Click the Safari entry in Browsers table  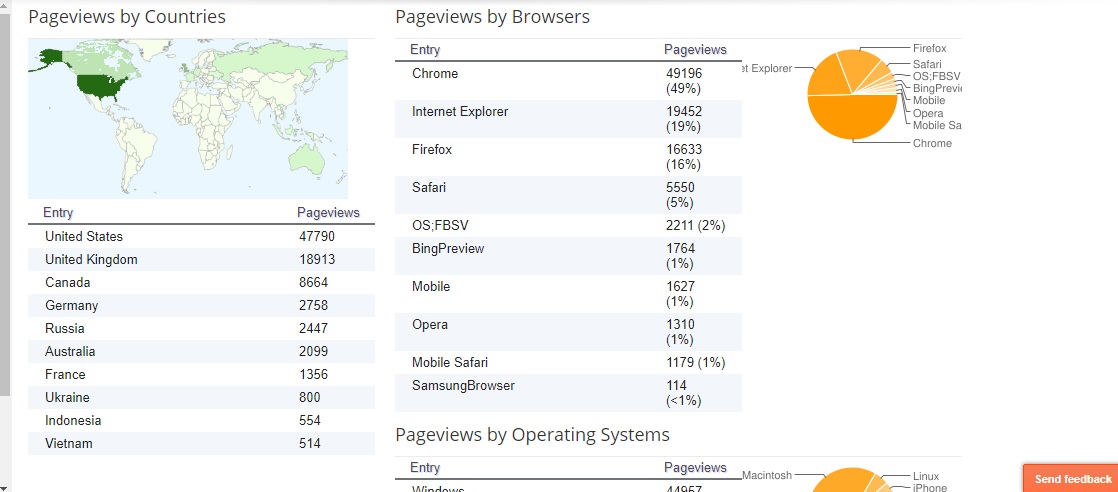(x=429, y=188)
